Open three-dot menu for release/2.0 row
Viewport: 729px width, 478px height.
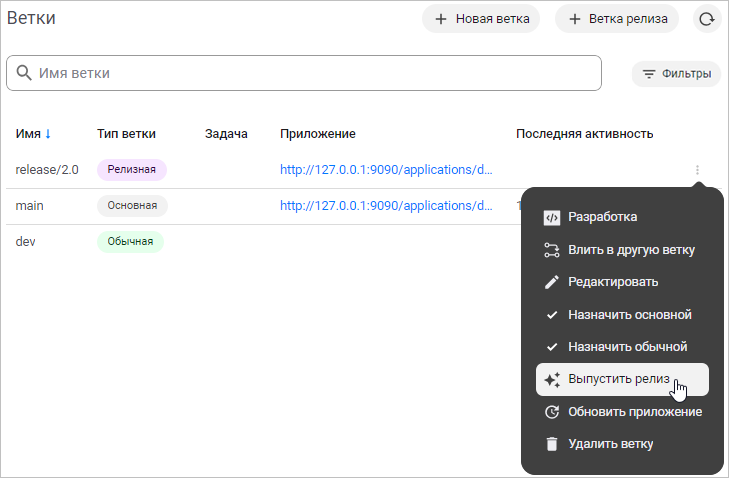tap(697, 170)
